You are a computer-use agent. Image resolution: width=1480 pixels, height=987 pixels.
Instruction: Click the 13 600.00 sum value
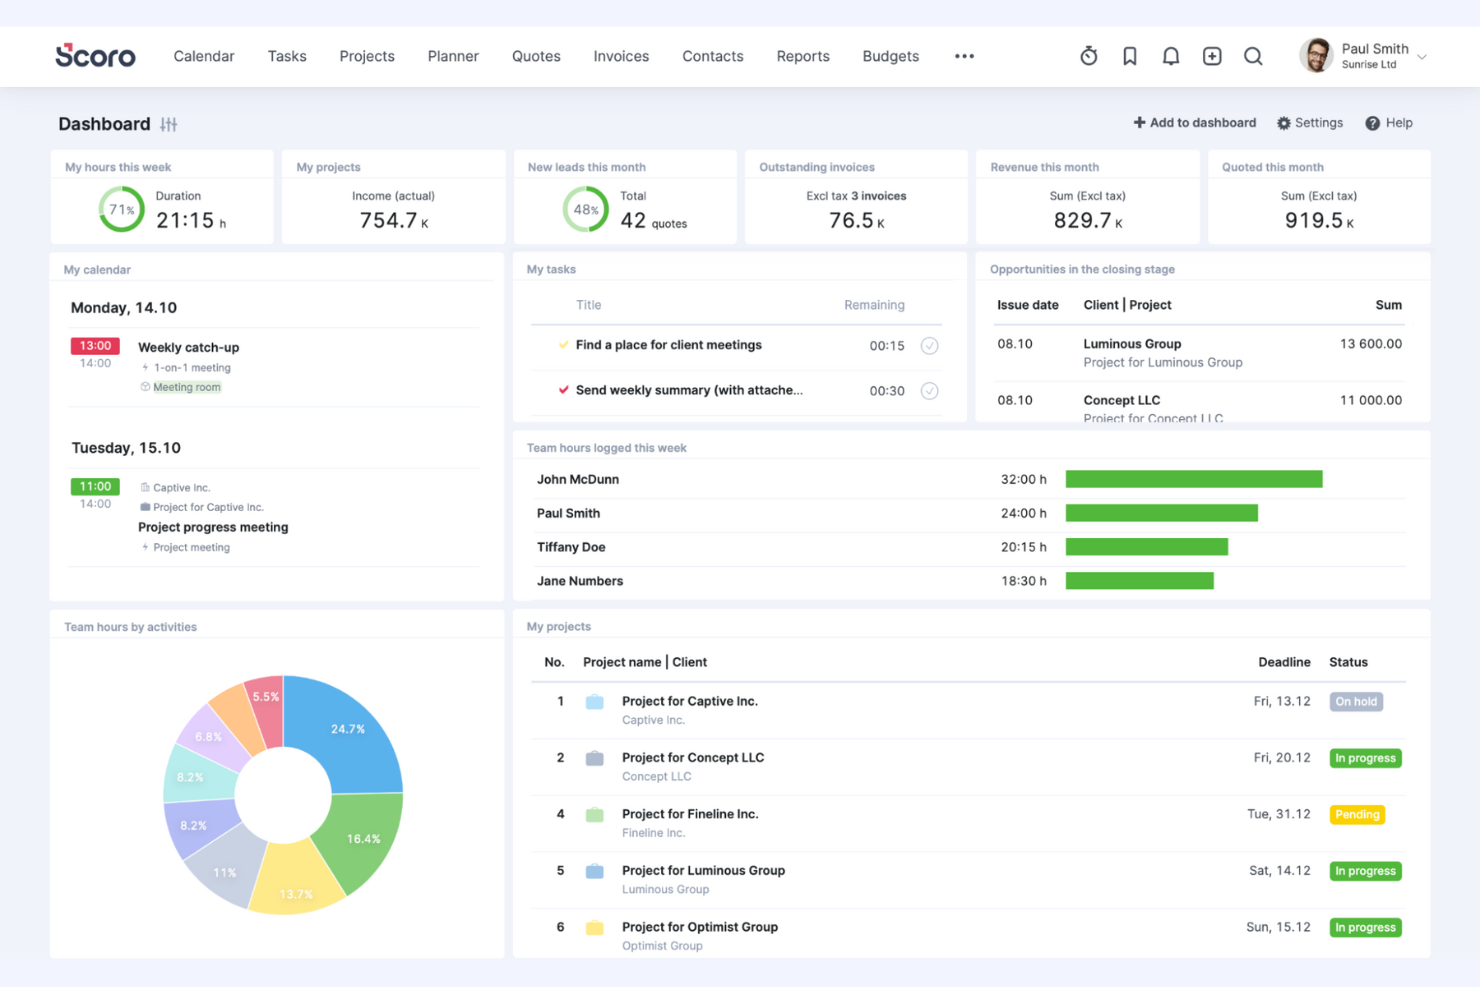click(x=1371, y=343)
